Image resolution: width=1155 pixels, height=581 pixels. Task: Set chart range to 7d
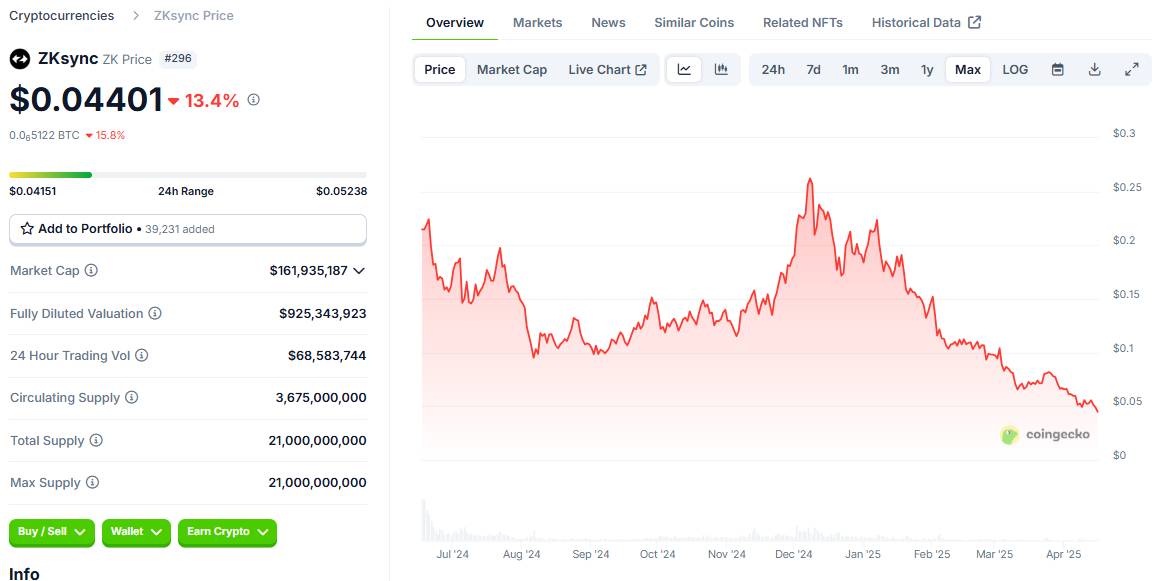(813, 69)
